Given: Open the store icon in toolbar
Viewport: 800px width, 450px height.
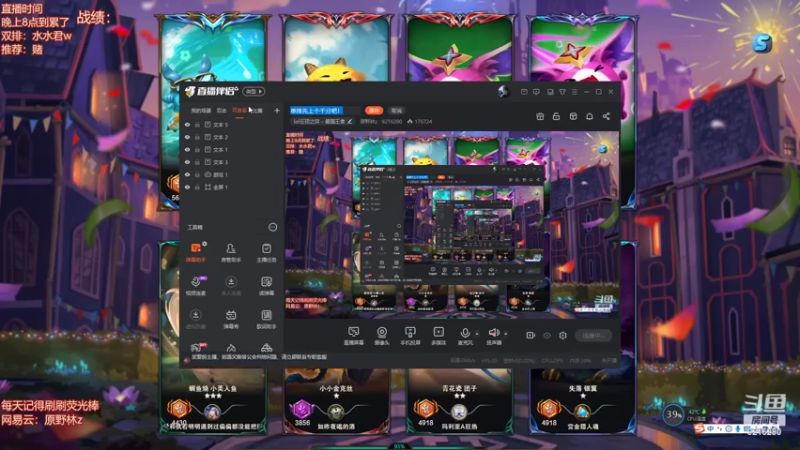Looking at the screenshot, I should [x=573, y=117].
